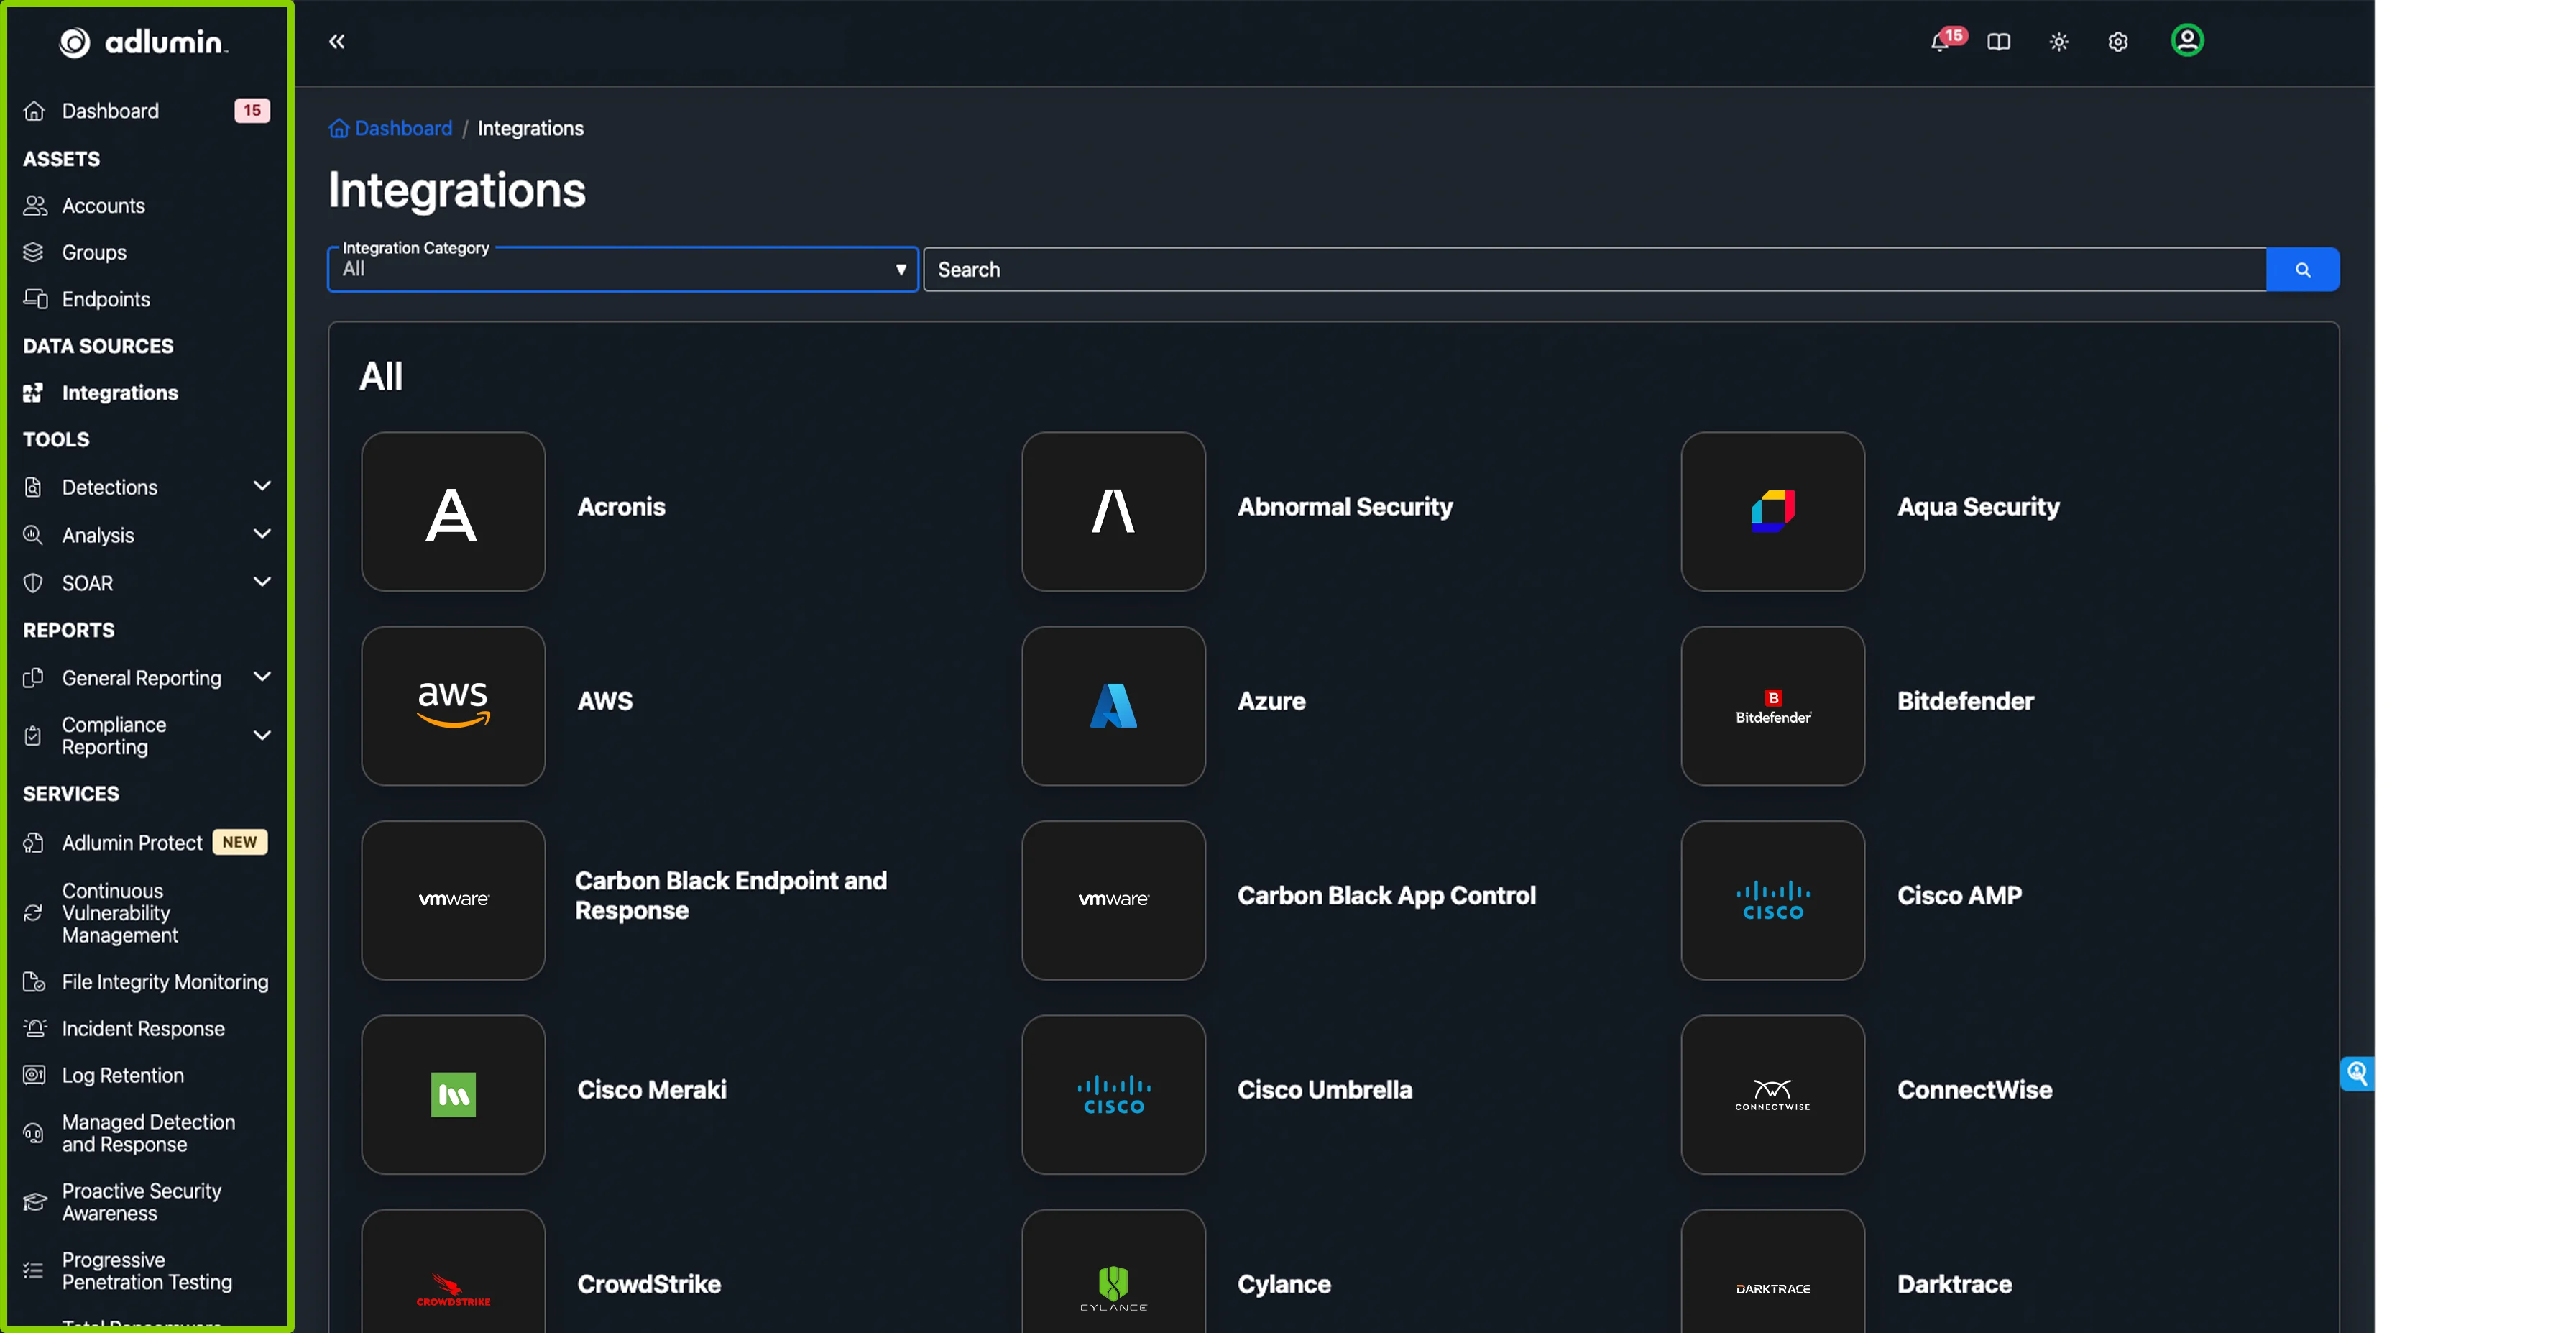The image size is (2576, 1333).
Task: Open Carbon Black Endpoint and Response vmware tile
Action: click(453, 900)
